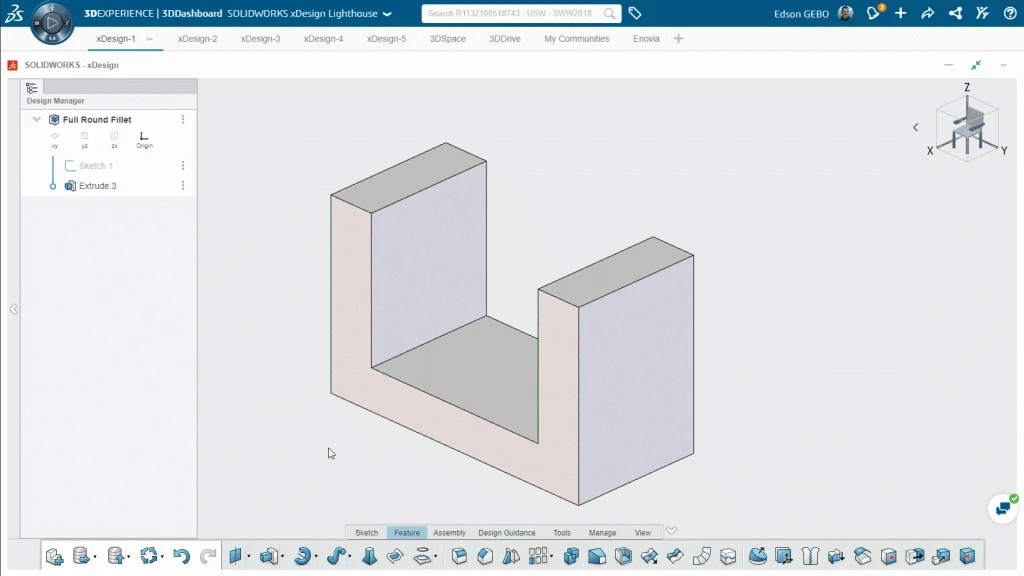Viewport: 1024px width, 576px height.
Task: Click Edson GEBO user avatar
Action: tap(845, 13)
